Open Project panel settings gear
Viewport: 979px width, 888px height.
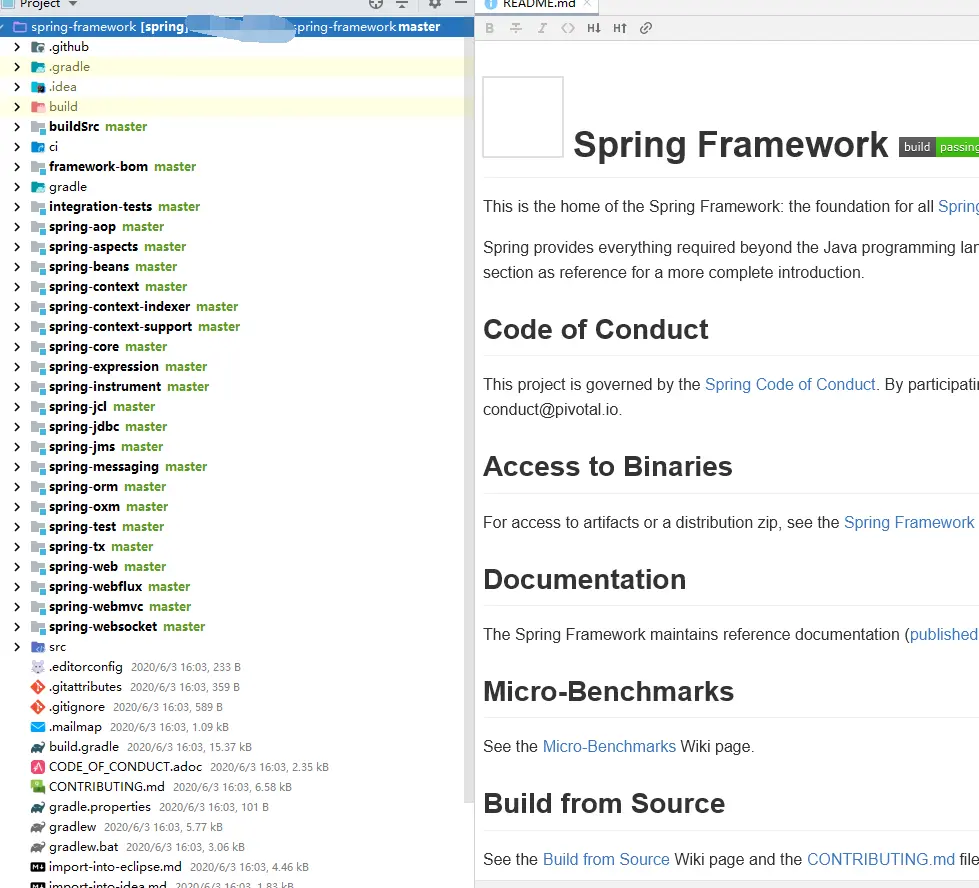pyautogui.click(x=435, y=4)
